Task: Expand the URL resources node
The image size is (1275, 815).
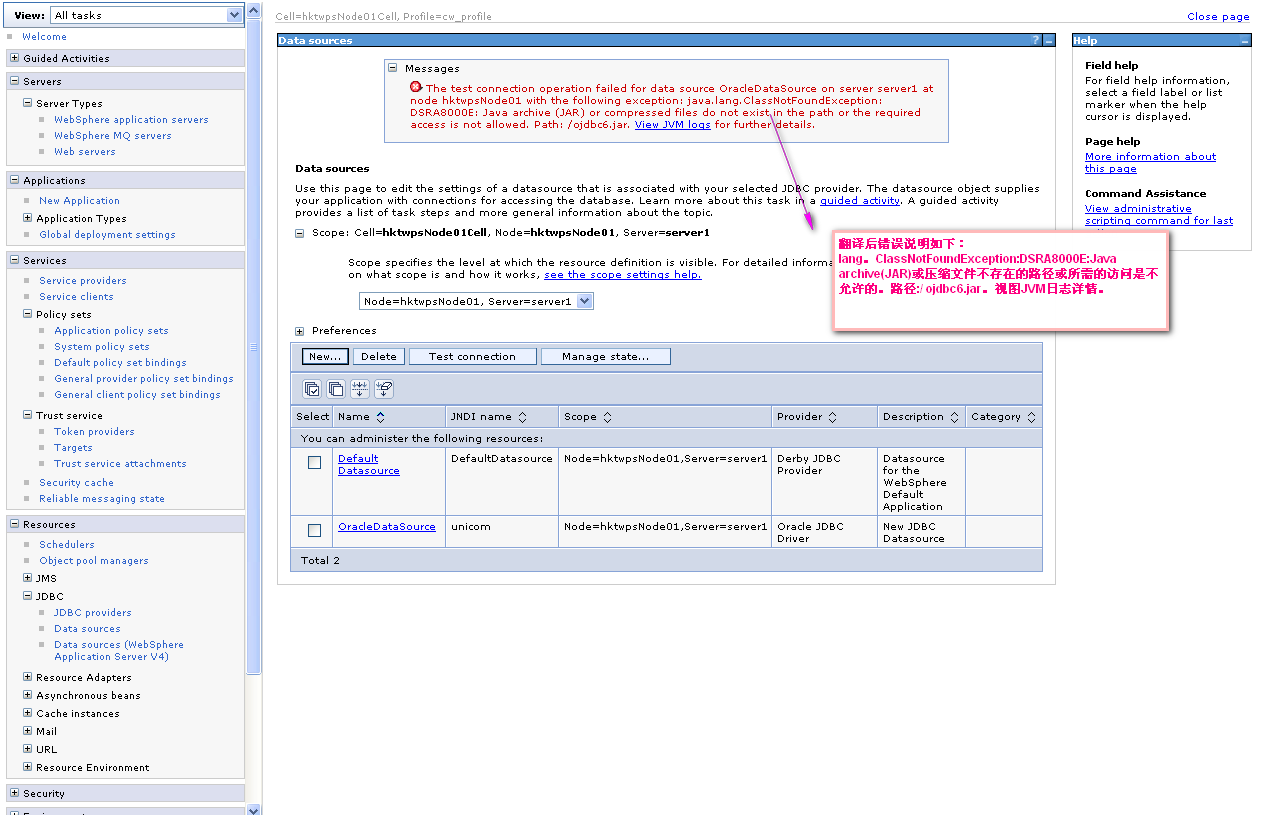Action: coord(28,749)
